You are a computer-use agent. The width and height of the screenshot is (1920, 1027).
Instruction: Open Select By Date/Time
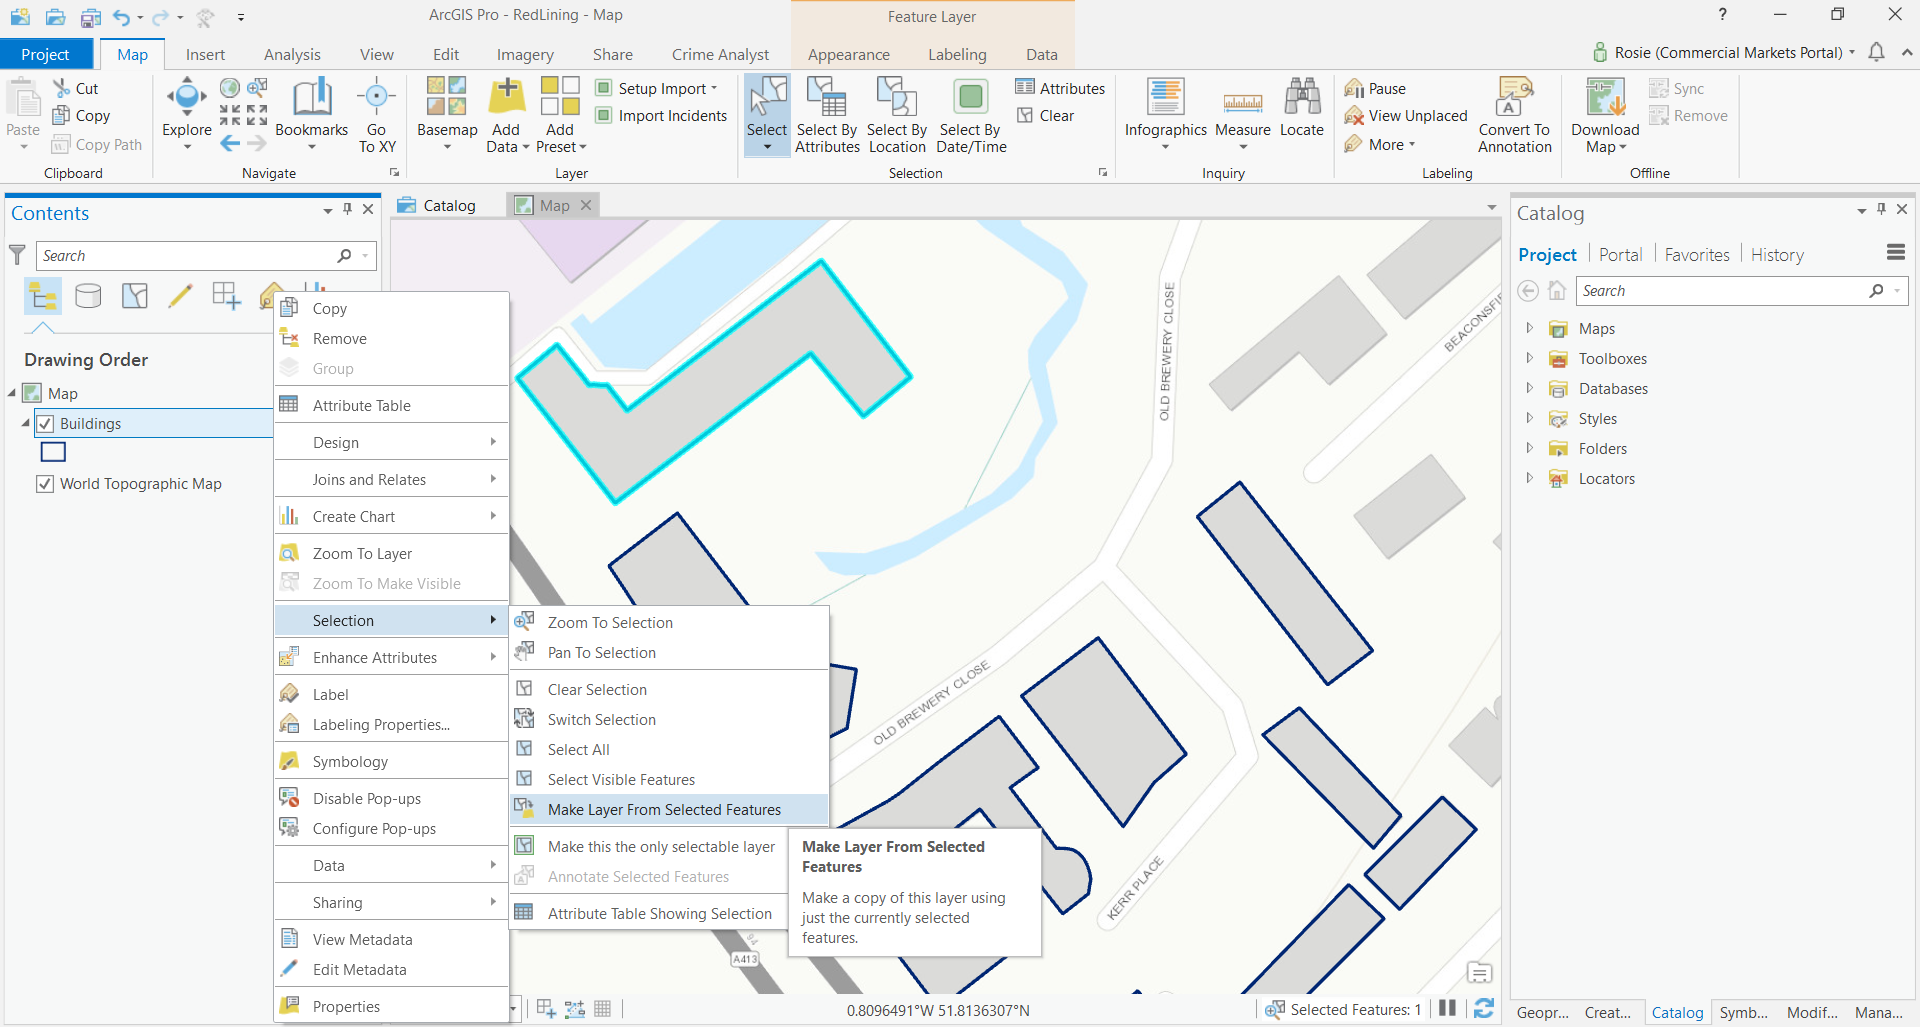[x=971, y=115]
